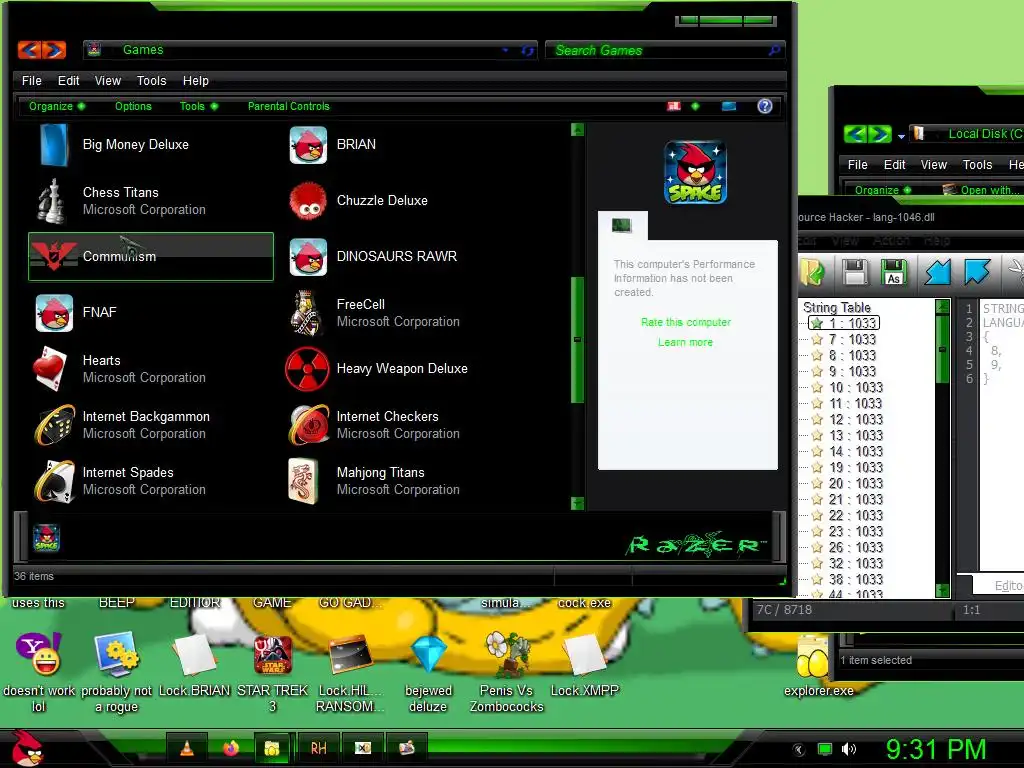Expand the Games address bar dropdown arrow
Viewport: 1024px width, 768px height.
[x=505, y=50]
